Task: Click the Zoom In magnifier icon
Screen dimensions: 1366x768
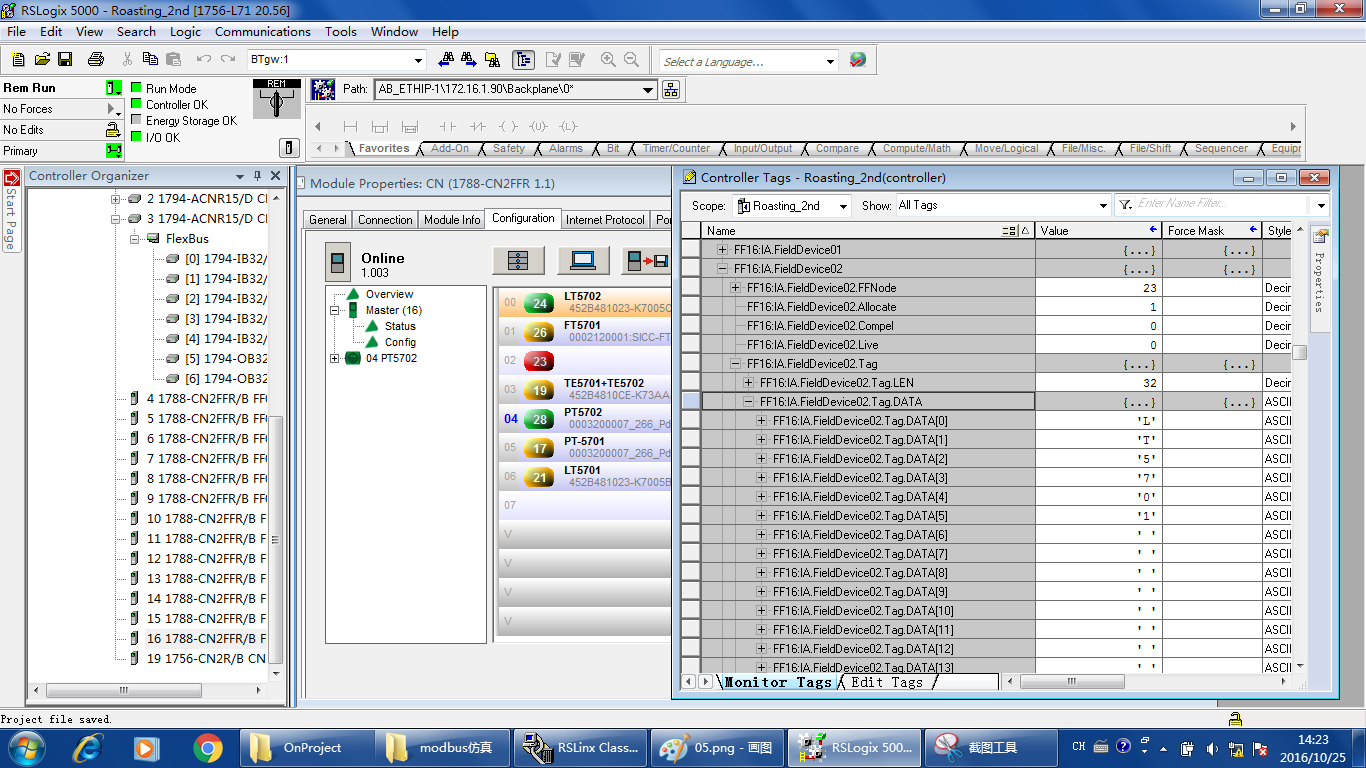Action: [x=608, y=60]
